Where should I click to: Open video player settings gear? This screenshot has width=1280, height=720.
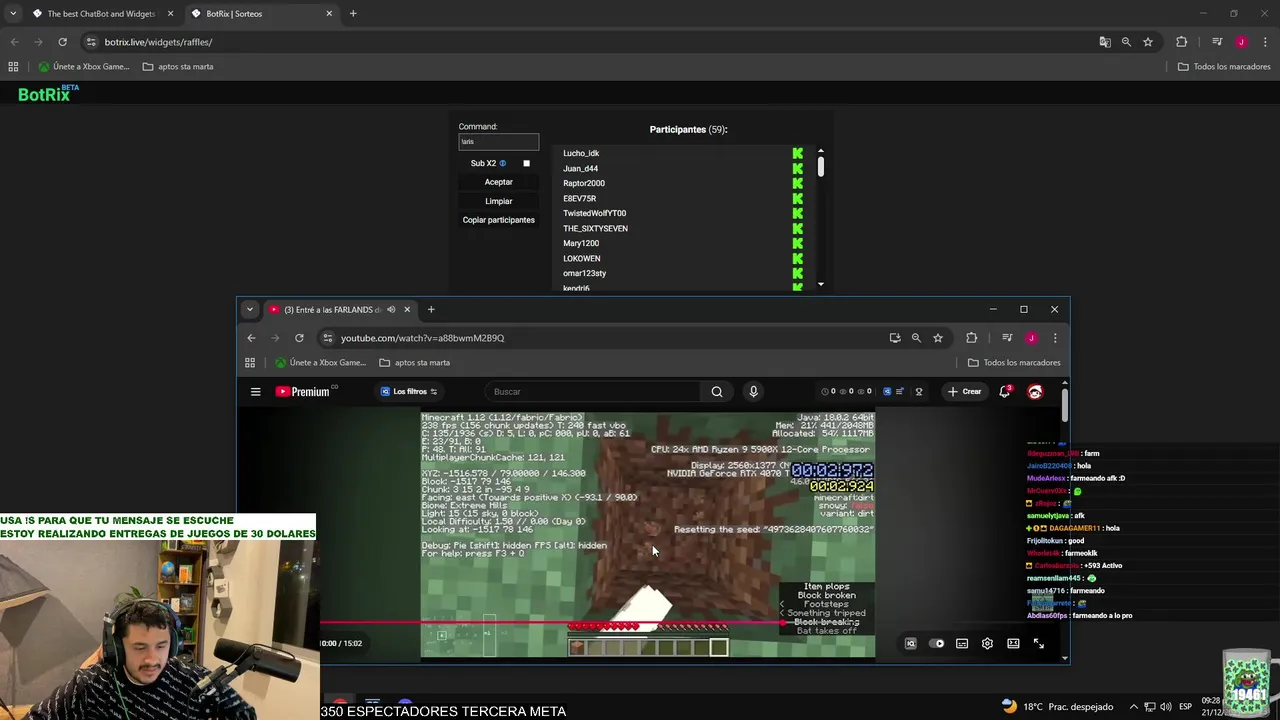[987, 643]
